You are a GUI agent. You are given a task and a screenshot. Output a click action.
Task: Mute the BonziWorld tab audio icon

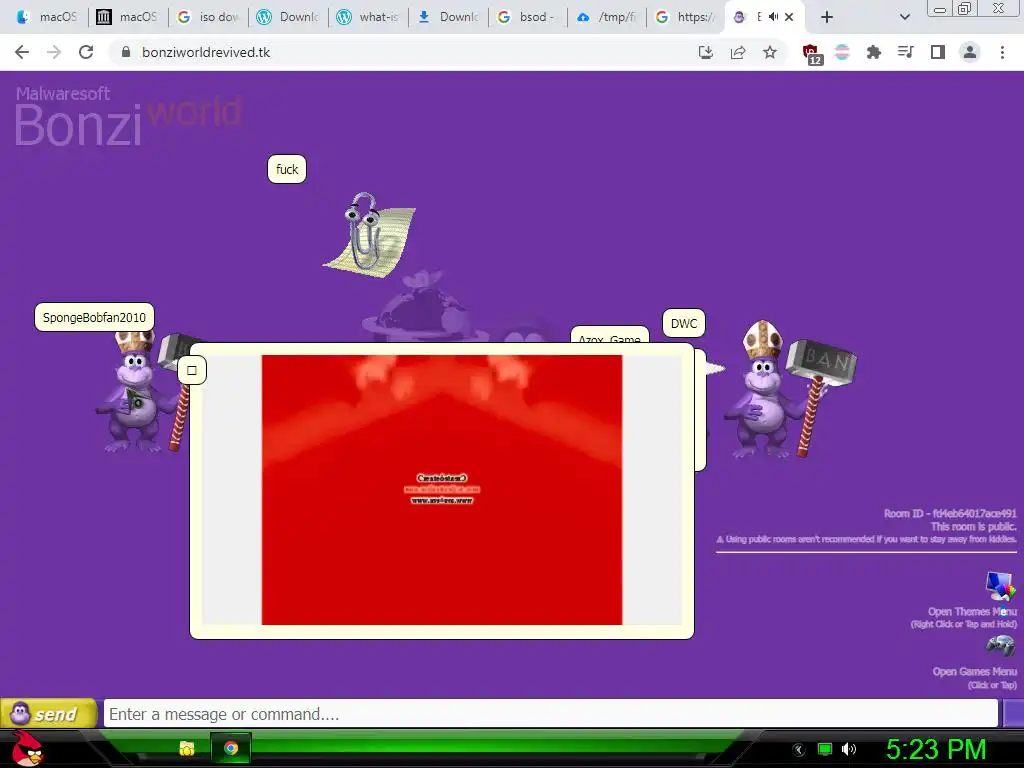tap(773, 17)
